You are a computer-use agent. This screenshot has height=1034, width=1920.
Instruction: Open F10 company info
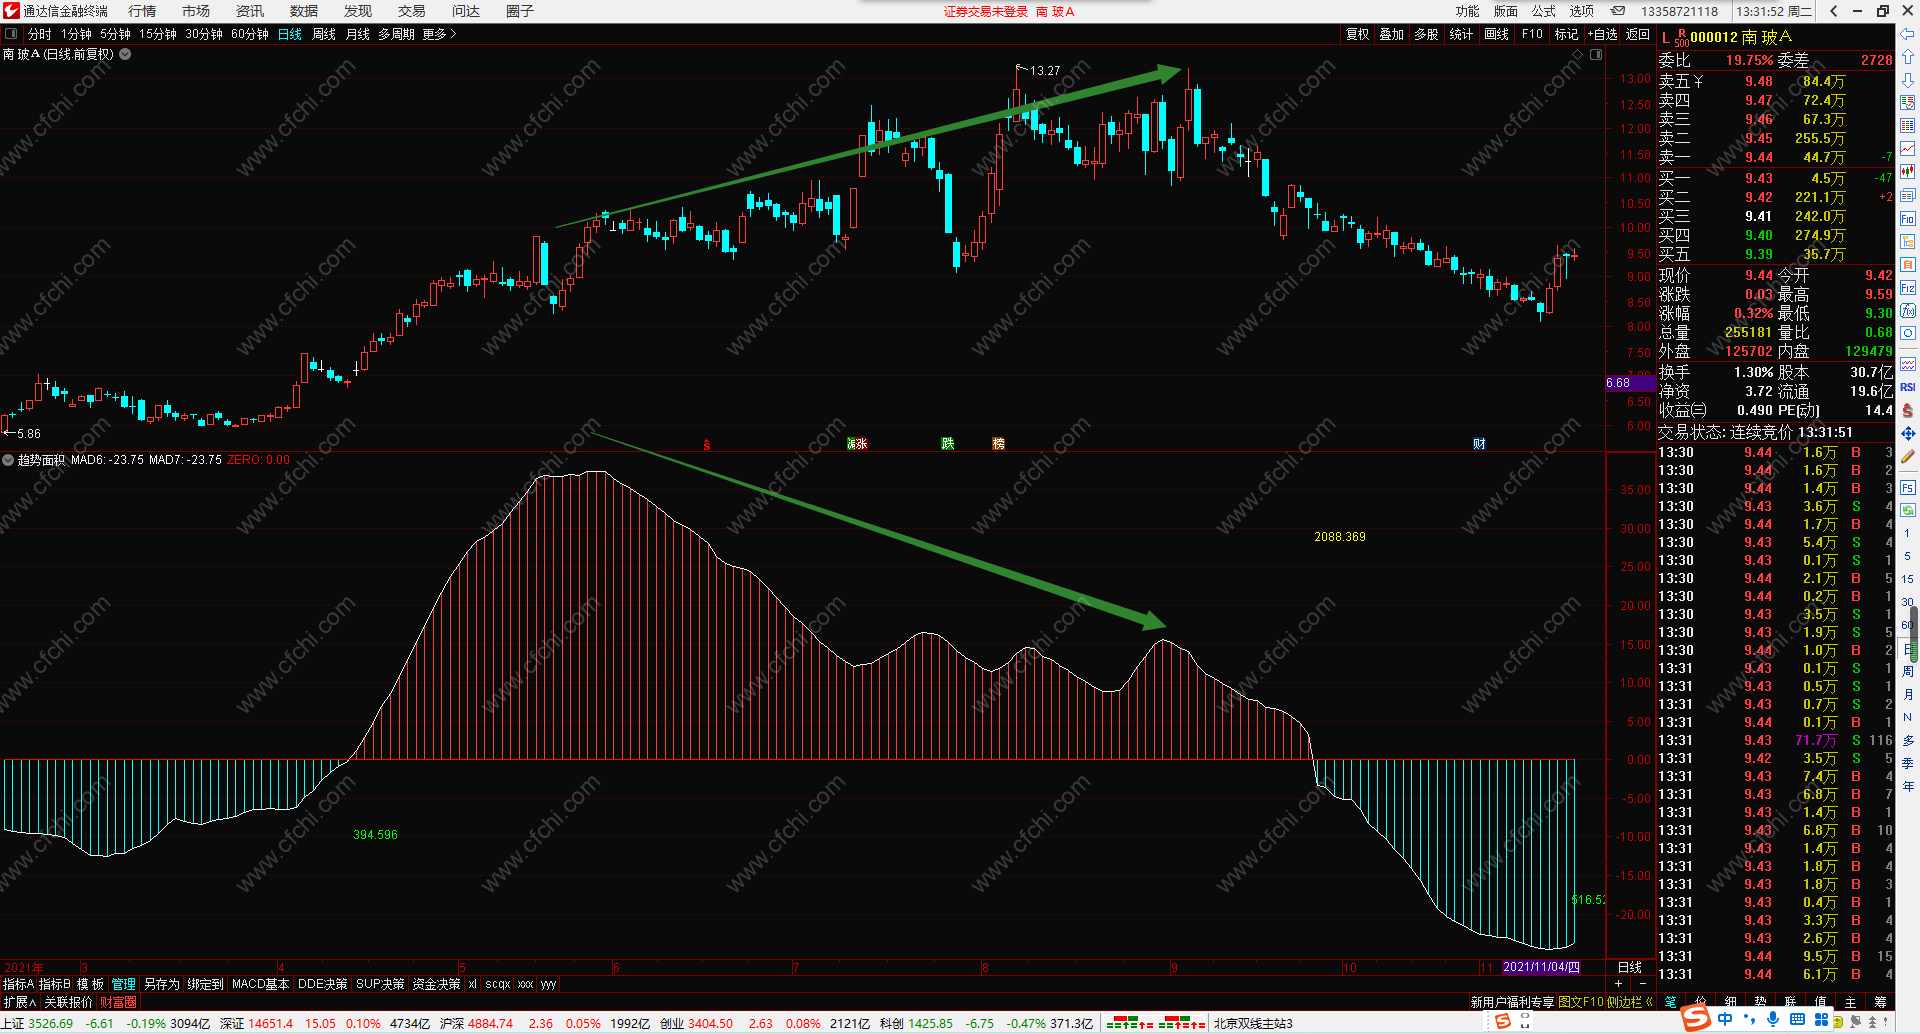1532,34
